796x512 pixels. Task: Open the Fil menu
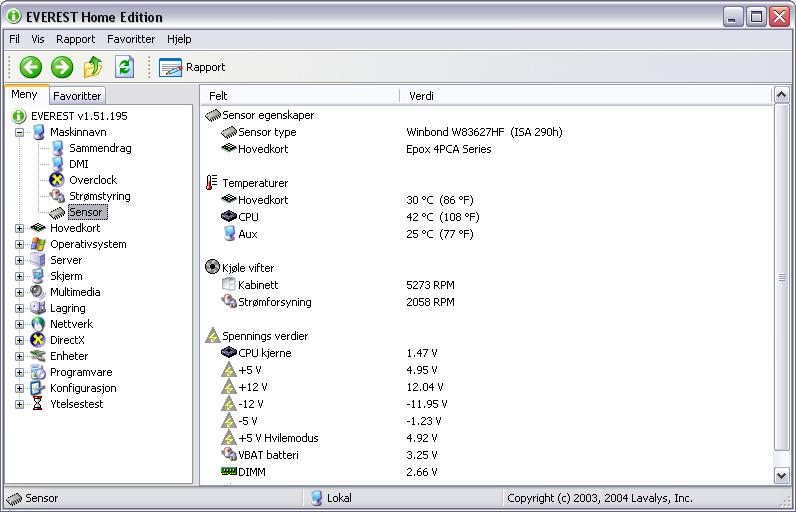pyautogui.click(x=15, y=39)
